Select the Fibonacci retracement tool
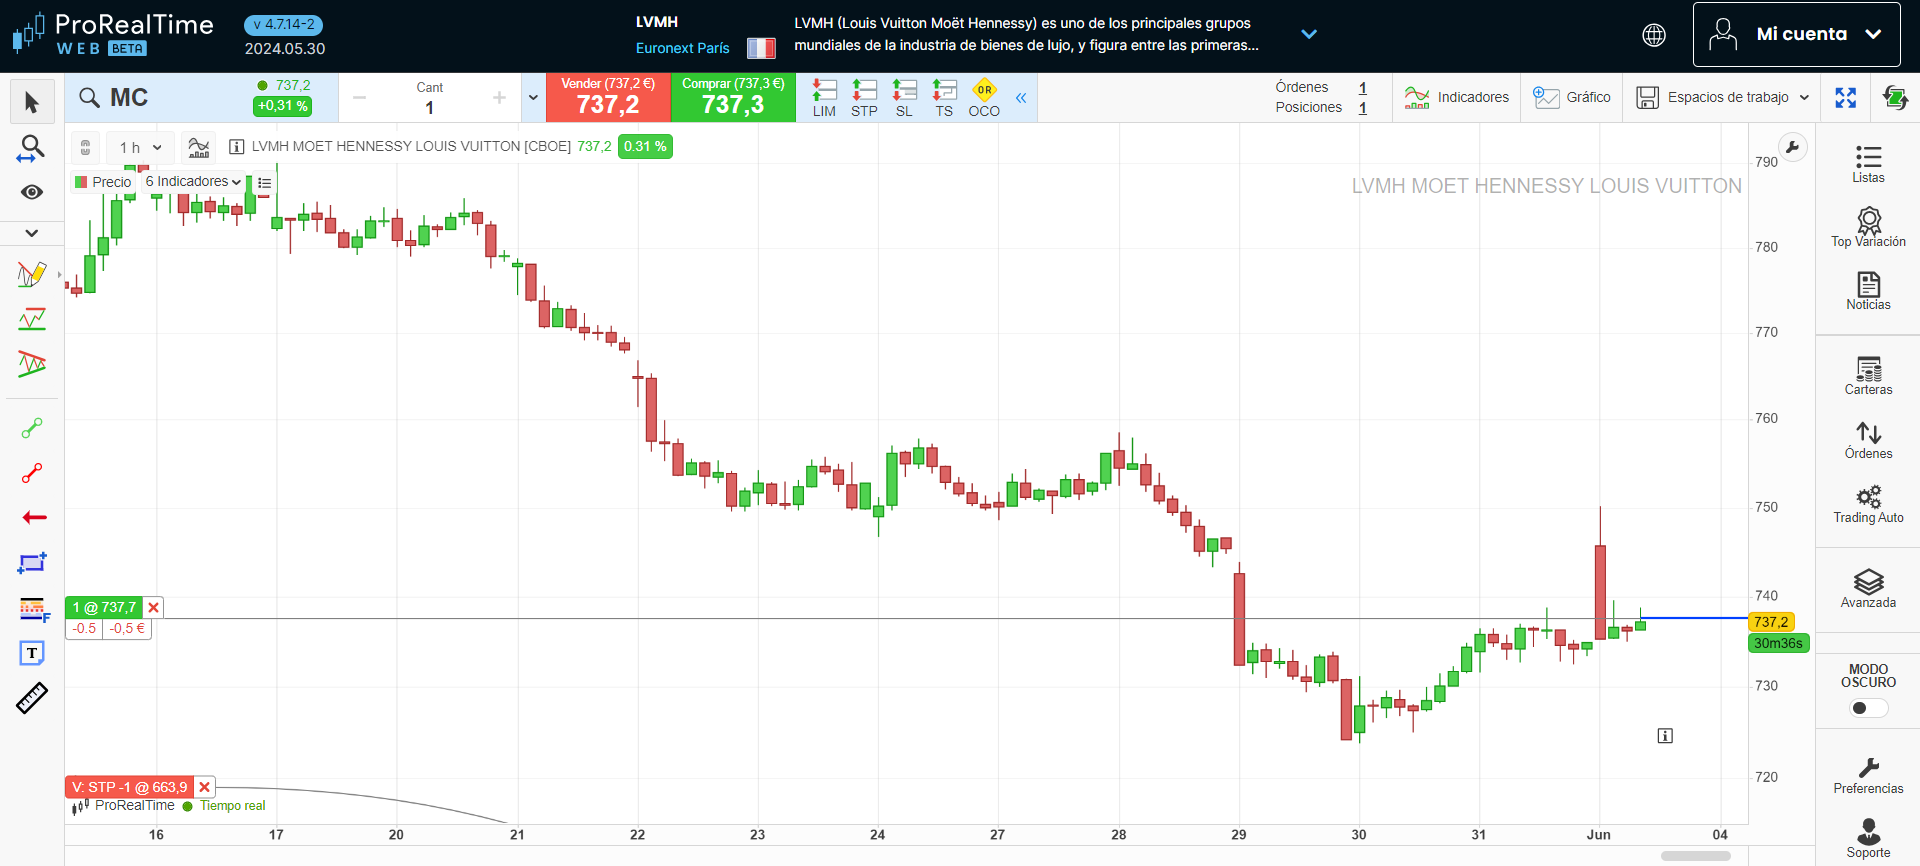The height and width of the screenshot is (866, 1920). pyautogui.click(x=33, y=608)
